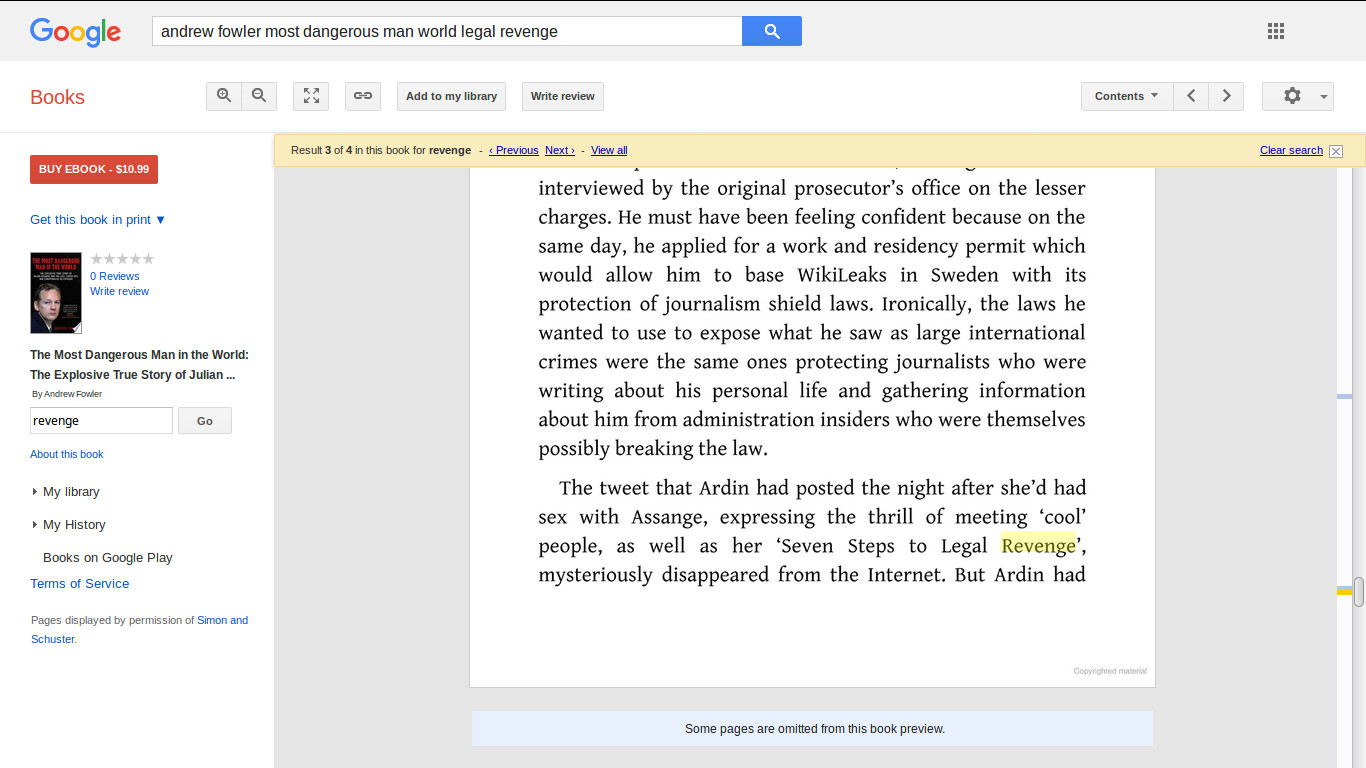View all search results
Image resolution: width=1366 pixels, height=768 pixels.
609,150
